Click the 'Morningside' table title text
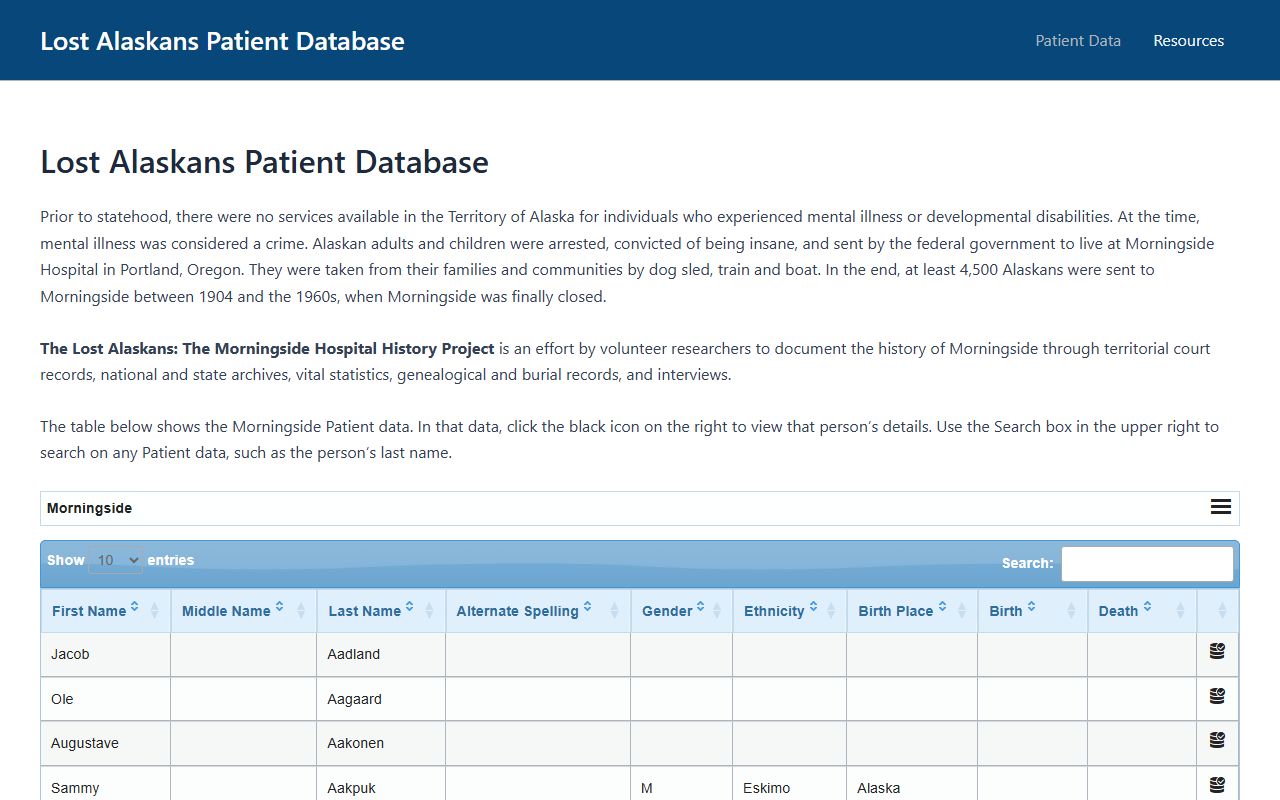1280x800 pixels. [89, 508]
